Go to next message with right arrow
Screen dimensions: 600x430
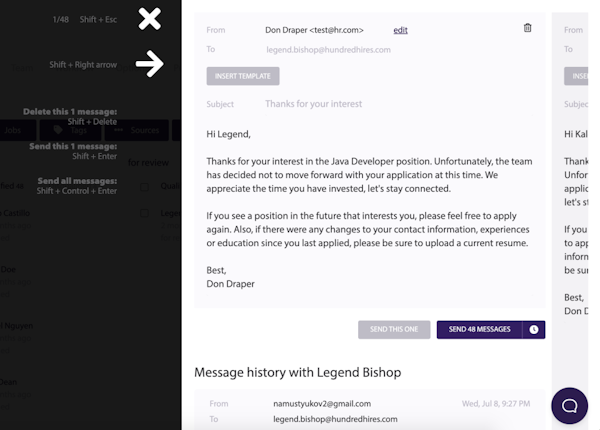[149, 64]
